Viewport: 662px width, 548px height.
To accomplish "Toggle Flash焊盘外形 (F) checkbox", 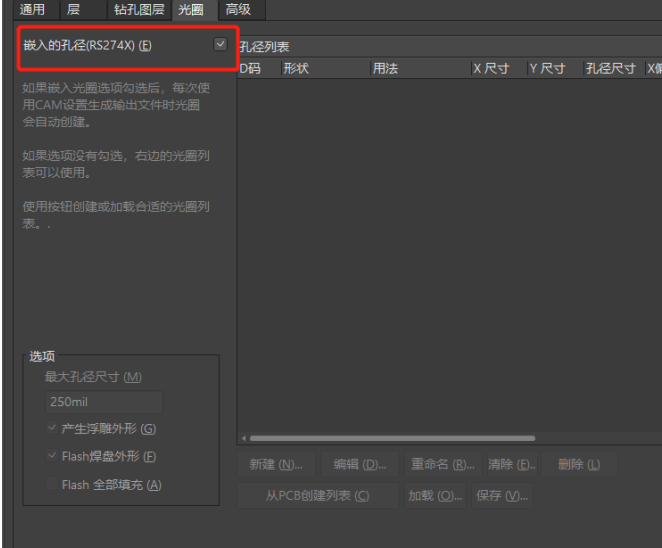I will click(x=52, y=456).
